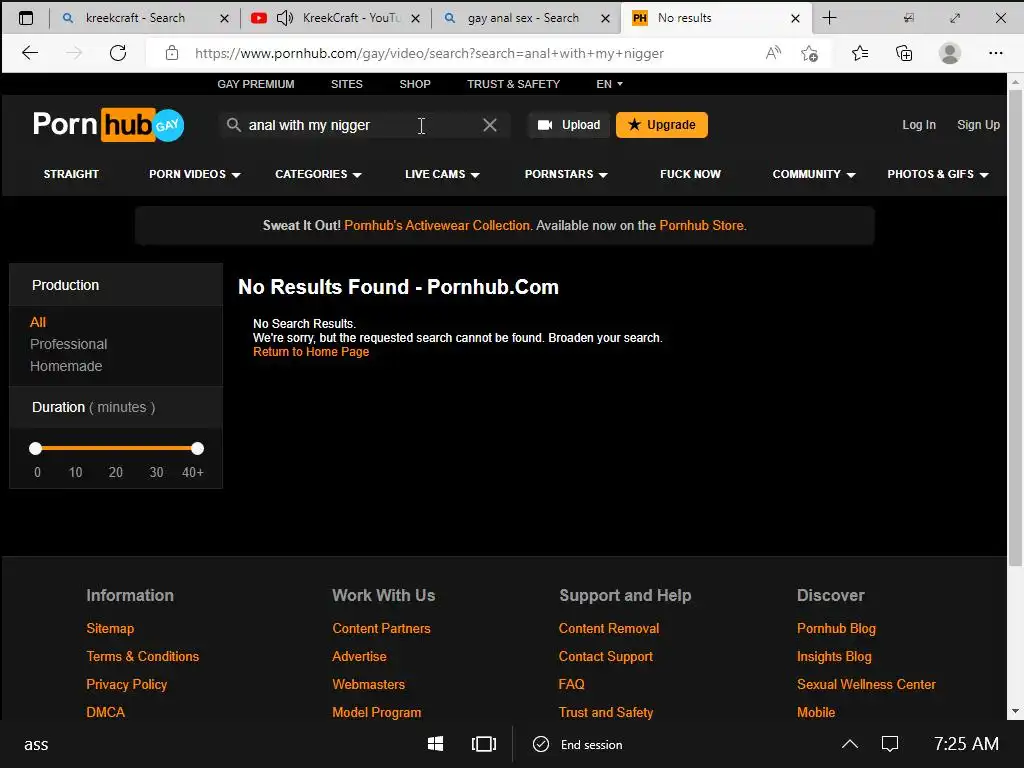Image resolution: width=1024 pixels, height=768 pixels.
Task: Open the Activewear Collection banner link
Action: point(437,225)
